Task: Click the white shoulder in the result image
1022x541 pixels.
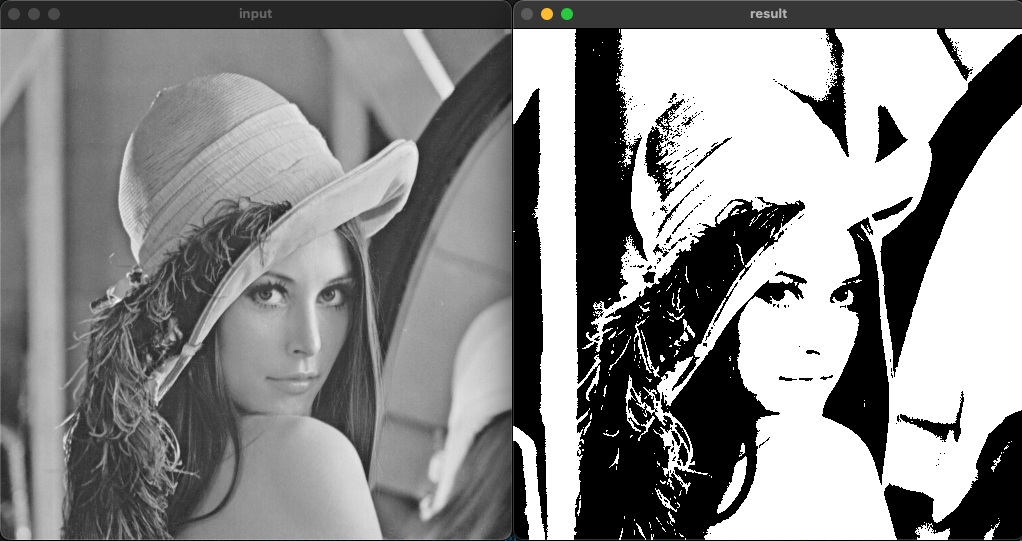Action: pos(800,470)
